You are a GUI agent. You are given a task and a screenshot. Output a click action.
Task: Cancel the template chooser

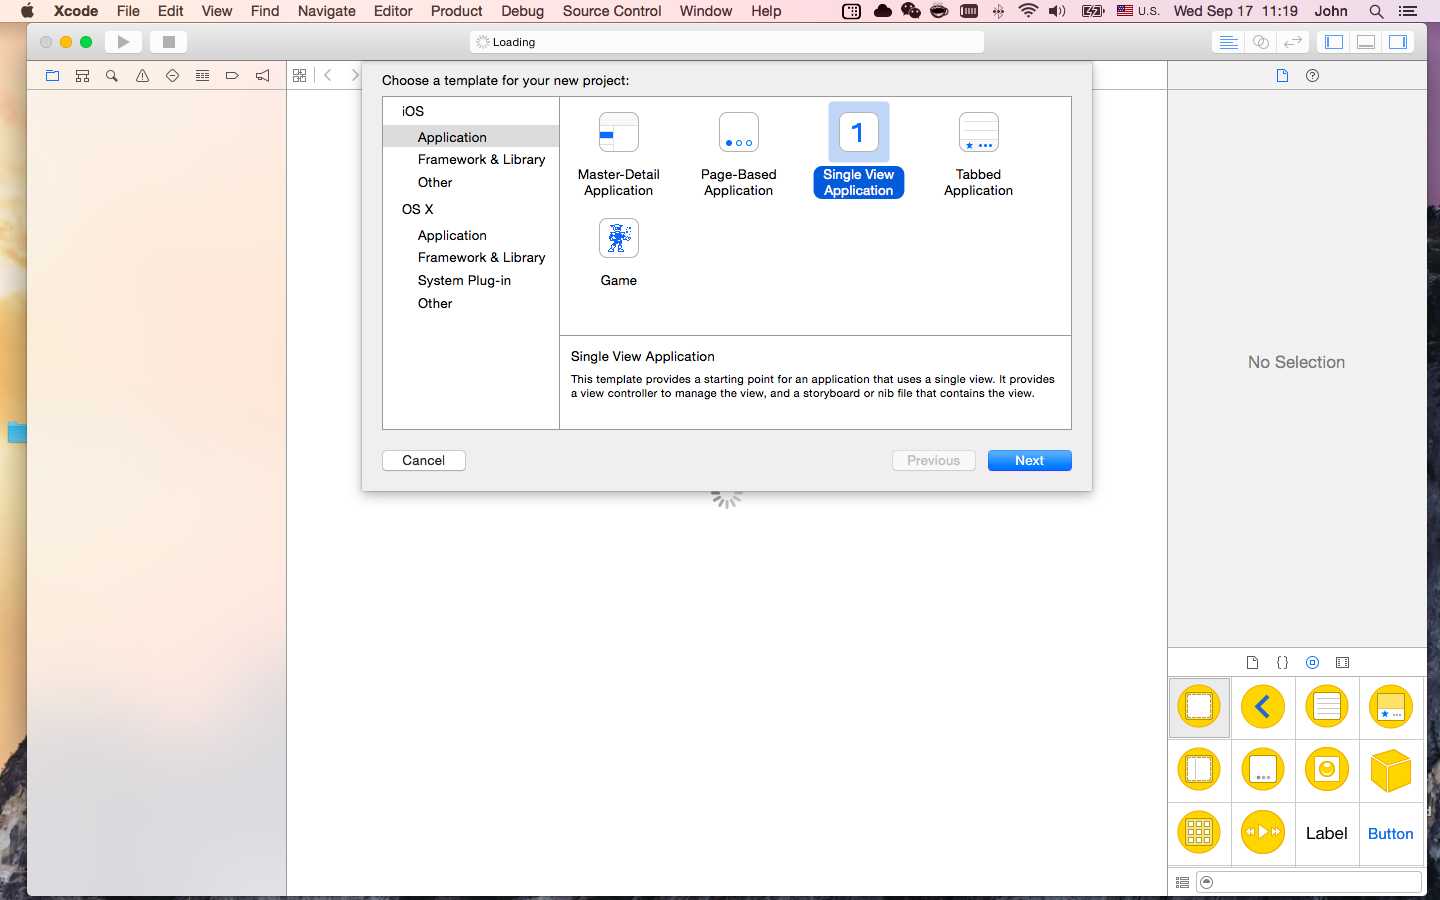coord(423,460)
